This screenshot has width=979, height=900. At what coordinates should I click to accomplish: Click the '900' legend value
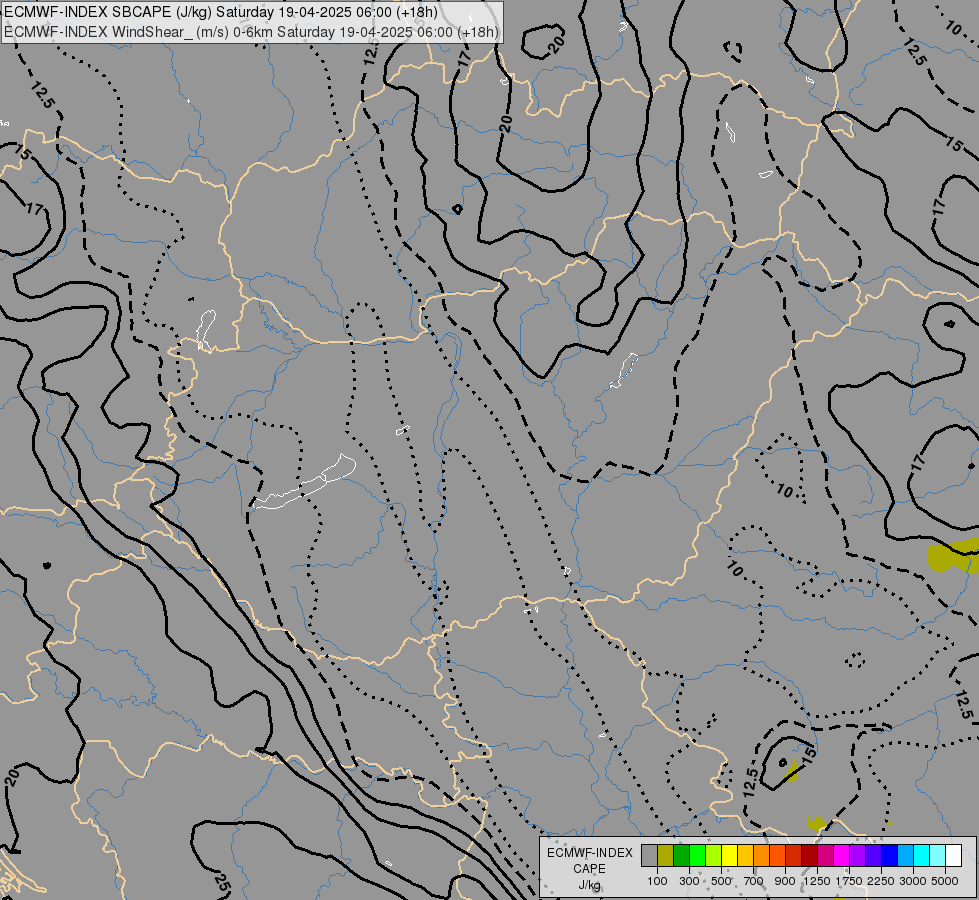click(785, 881)
